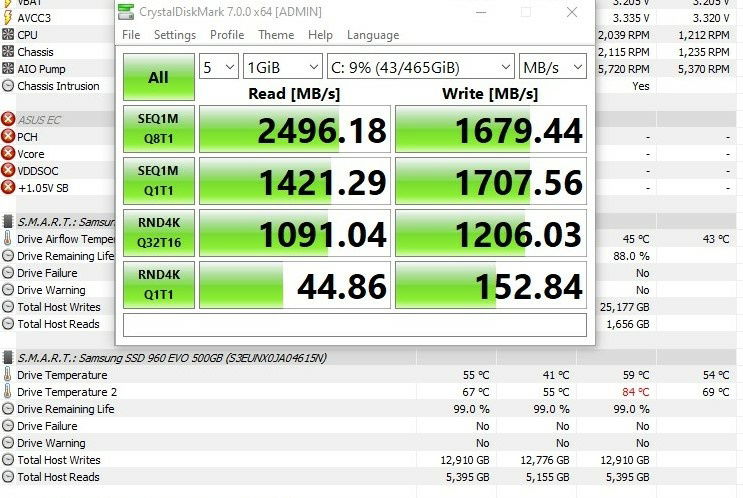The height and width of the screenshot is (498, 743).
Task: Click the 960 EVO Total Host Writes icon
Action: (8, 460)
